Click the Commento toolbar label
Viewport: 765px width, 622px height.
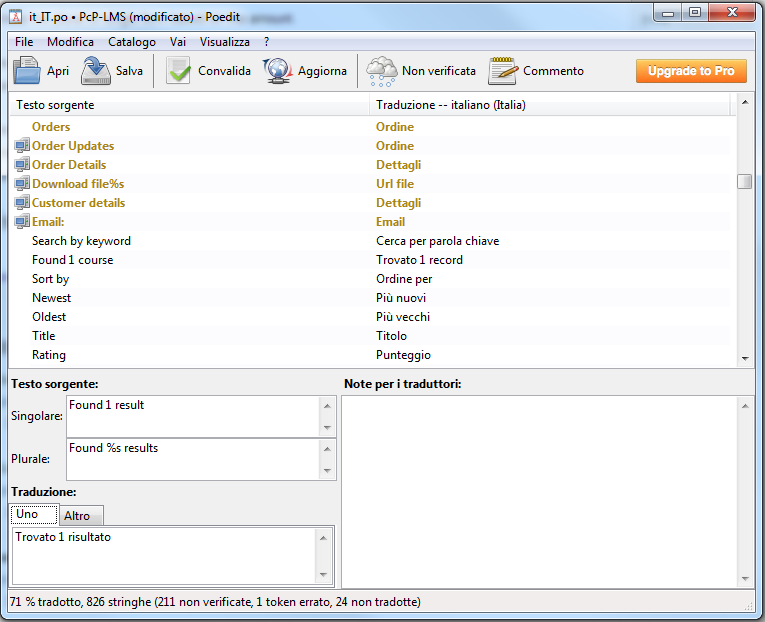553,71
